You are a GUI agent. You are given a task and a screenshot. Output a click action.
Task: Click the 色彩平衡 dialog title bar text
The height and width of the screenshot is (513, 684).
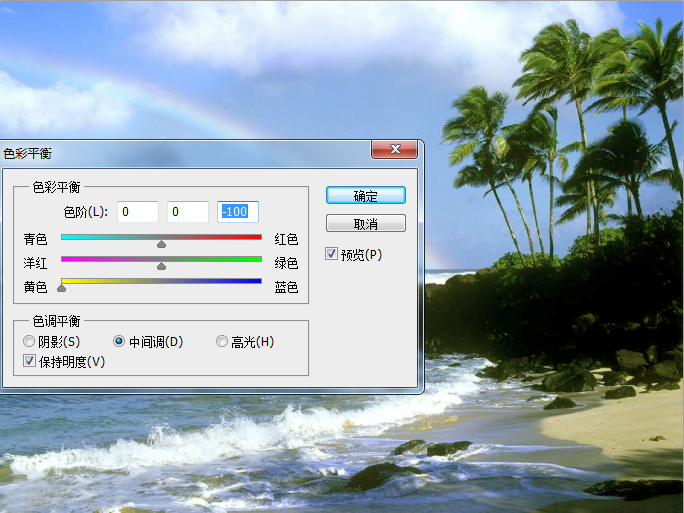[27, 153]
